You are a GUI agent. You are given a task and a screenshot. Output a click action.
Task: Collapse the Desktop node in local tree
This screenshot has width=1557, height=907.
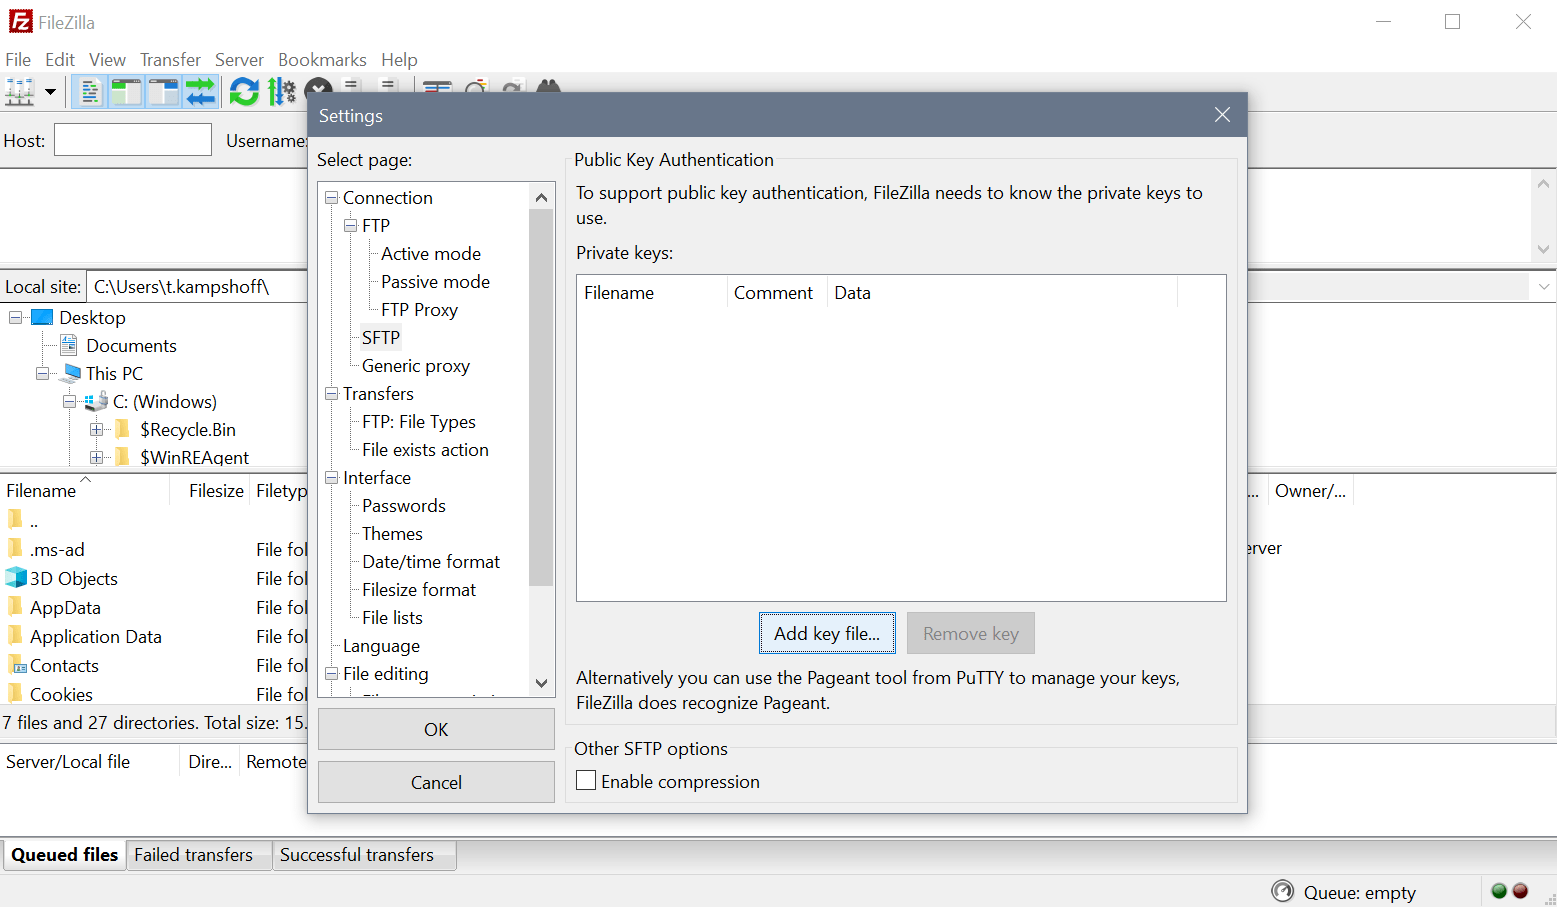[x=16, y=318]
